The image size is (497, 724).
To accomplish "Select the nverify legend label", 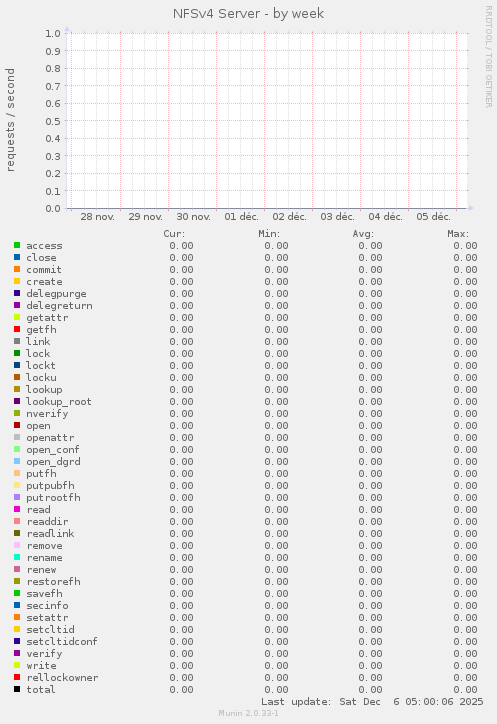I will coord(47,414).
